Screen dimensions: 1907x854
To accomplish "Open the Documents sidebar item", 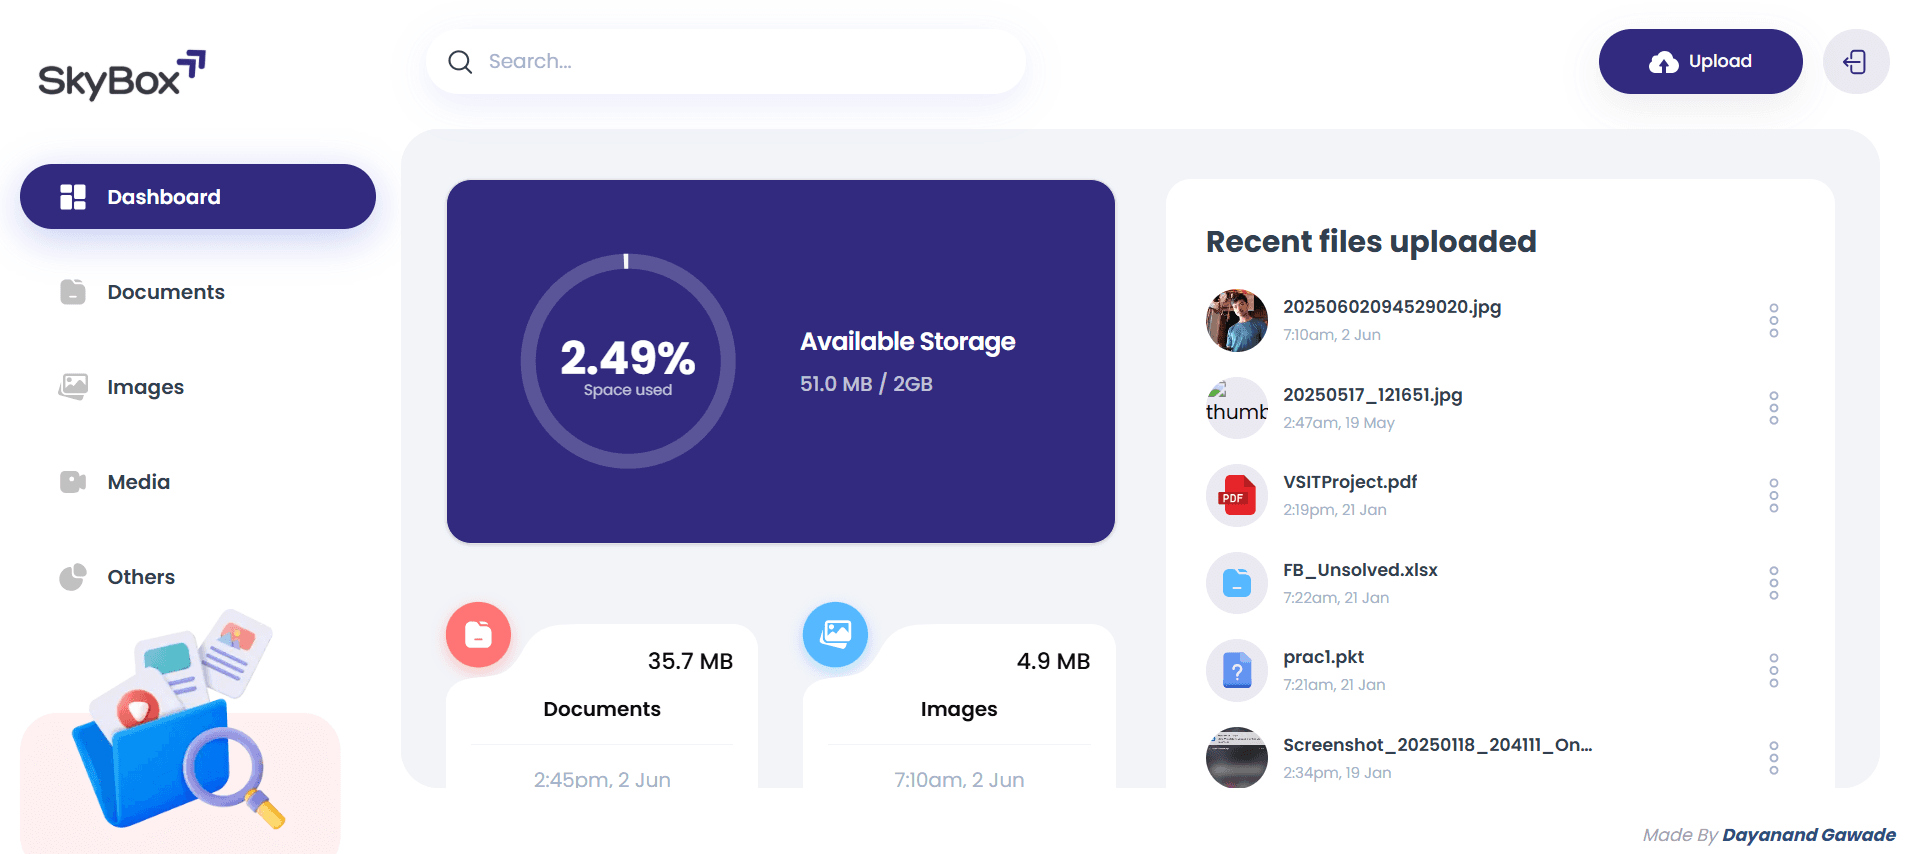I will point(198,292).
